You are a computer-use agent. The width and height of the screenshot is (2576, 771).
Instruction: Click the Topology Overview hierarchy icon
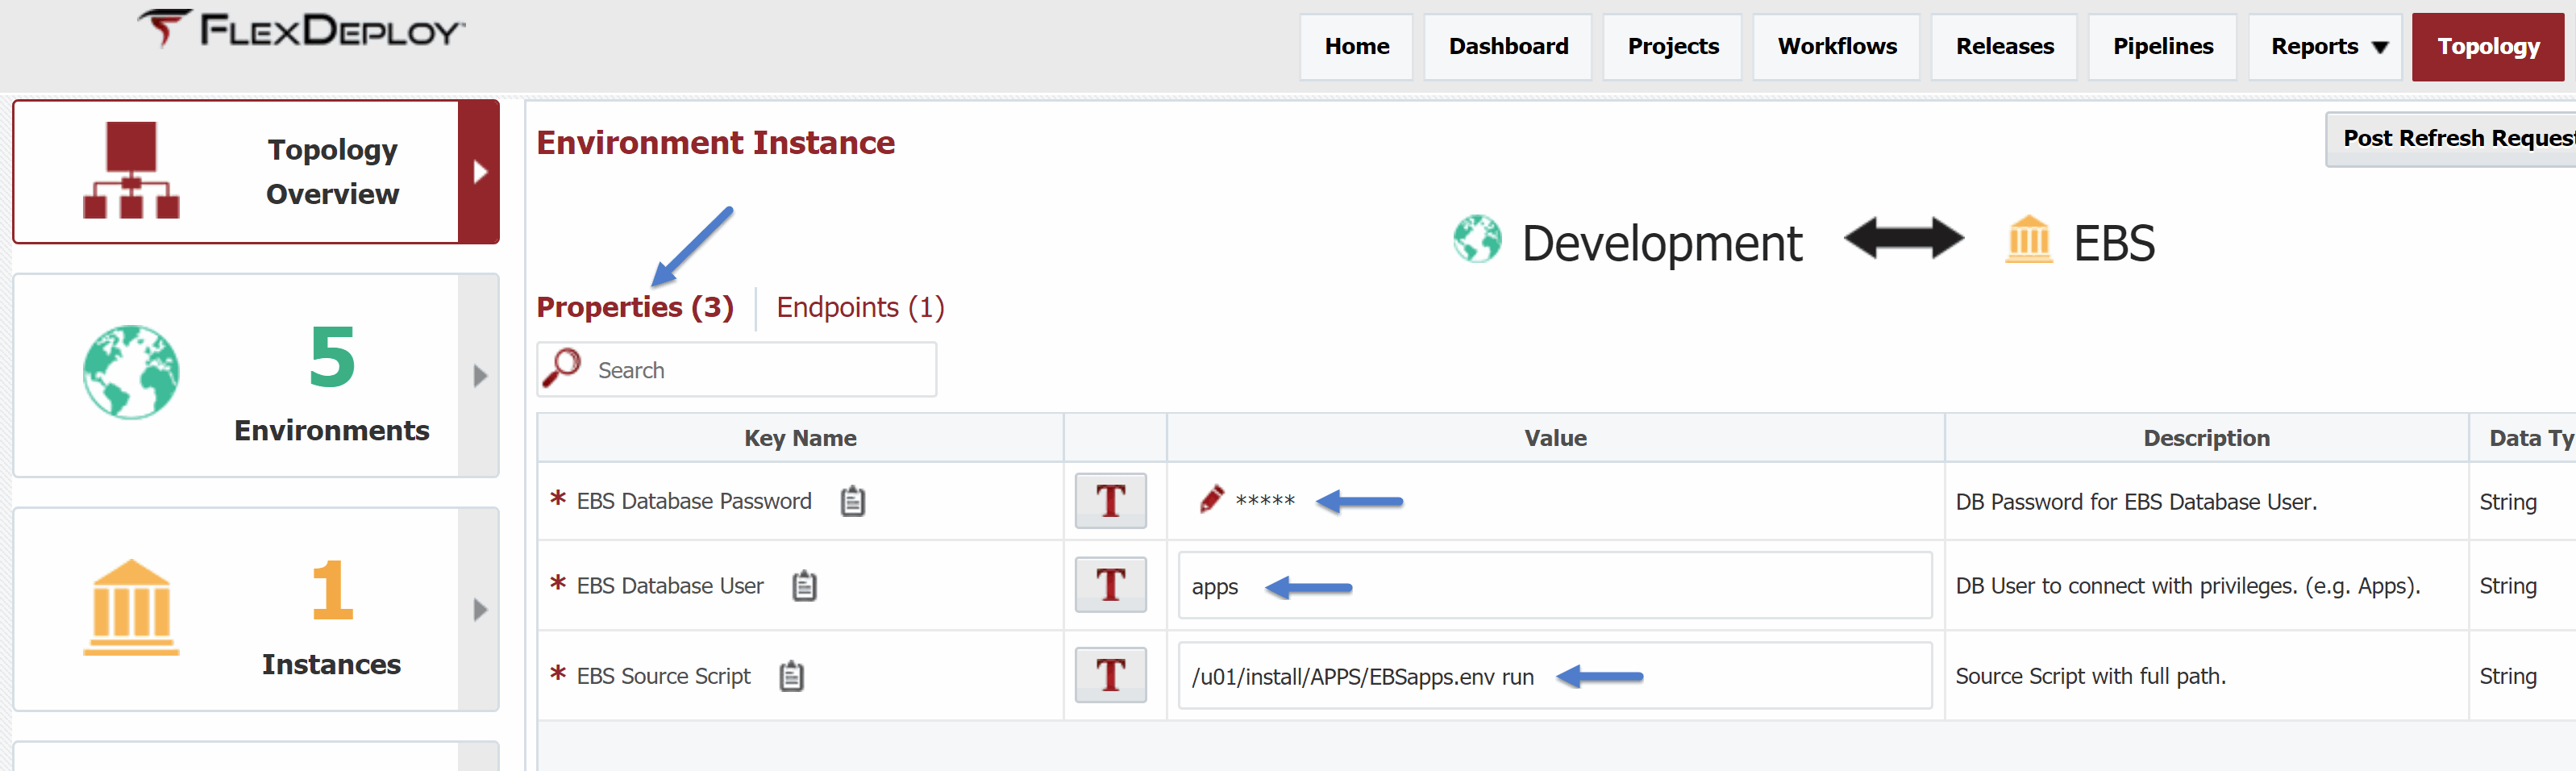(x=131, y=170)
